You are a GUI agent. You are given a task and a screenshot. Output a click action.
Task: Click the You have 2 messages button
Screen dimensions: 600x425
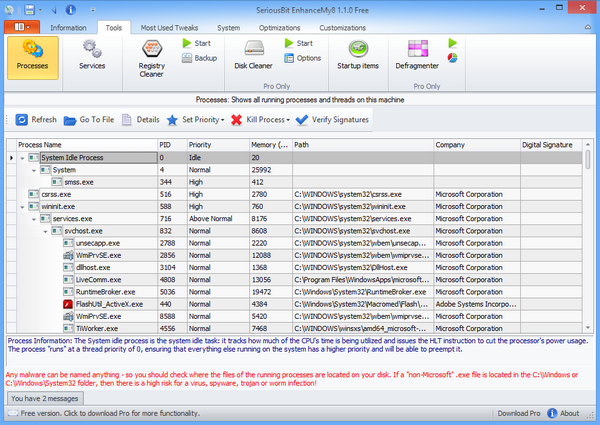point(45,398)
